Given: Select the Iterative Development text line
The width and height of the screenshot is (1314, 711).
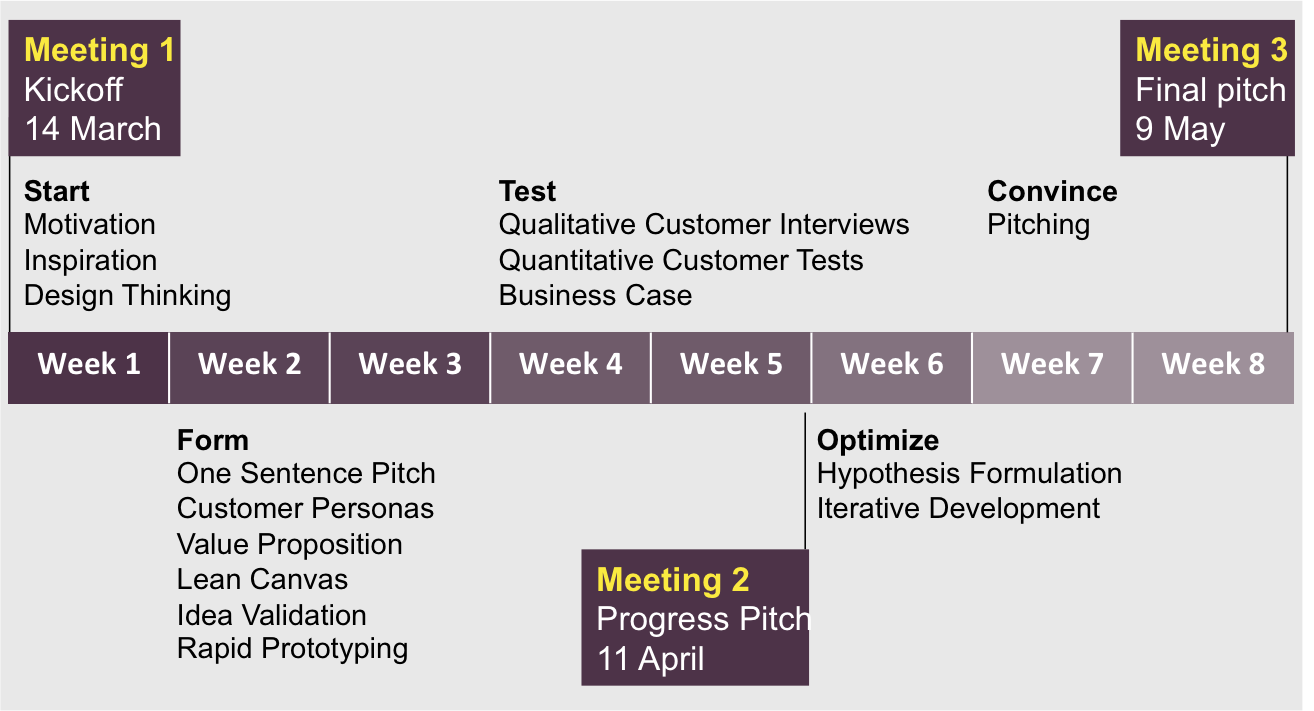Looking at the screenshot, I should (958, 509).
